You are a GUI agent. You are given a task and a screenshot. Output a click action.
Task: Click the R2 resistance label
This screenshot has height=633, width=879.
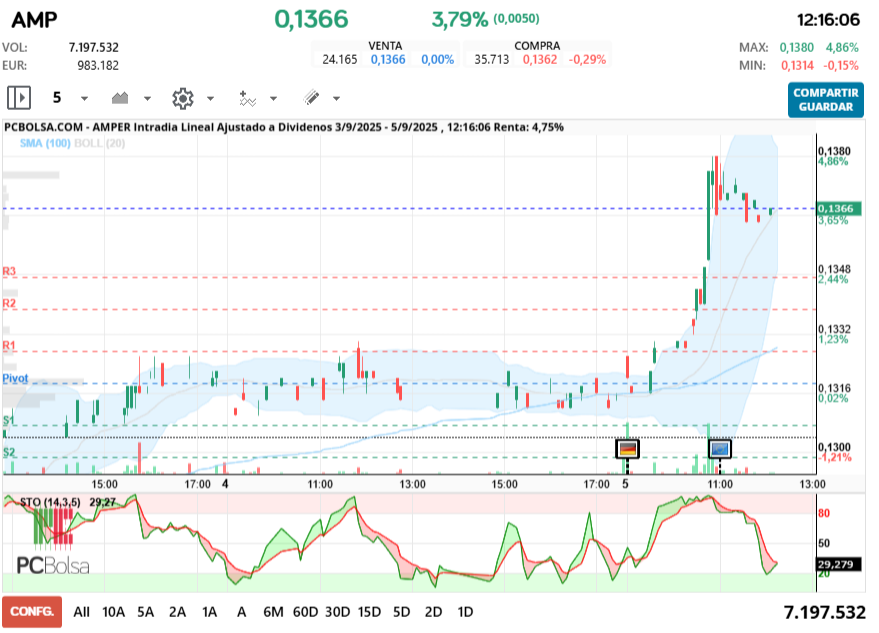[x=9, y=304]
